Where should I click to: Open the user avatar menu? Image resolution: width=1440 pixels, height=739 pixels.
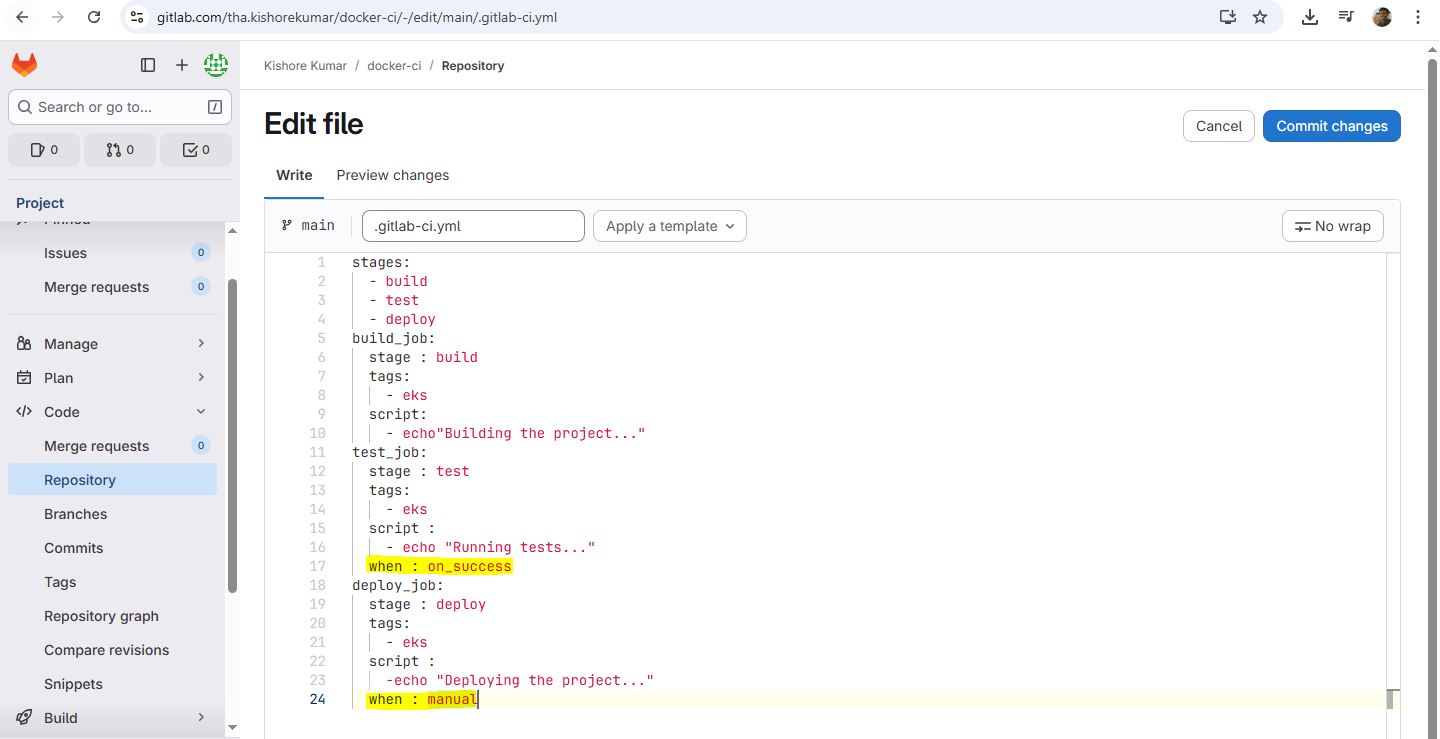[x=216, y=65]
